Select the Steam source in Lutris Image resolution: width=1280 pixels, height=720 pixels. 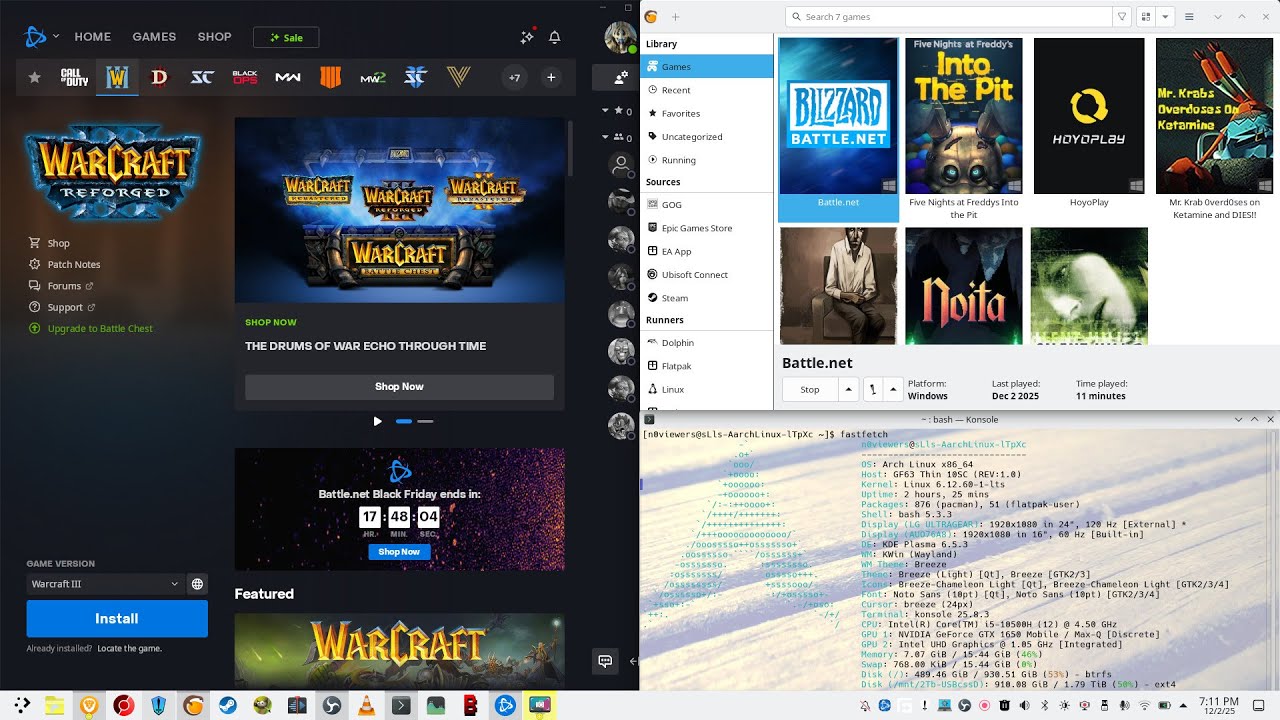click(707, 297)
